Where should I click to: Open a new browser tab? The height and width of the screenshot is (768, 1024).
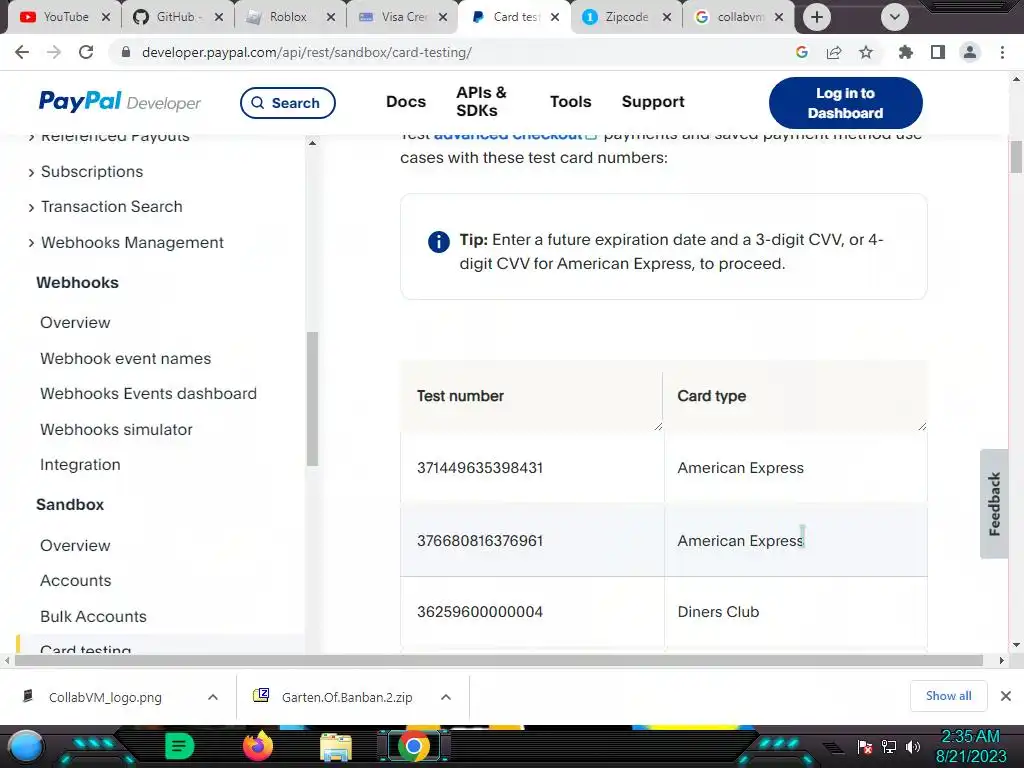(x=816, y=17)
